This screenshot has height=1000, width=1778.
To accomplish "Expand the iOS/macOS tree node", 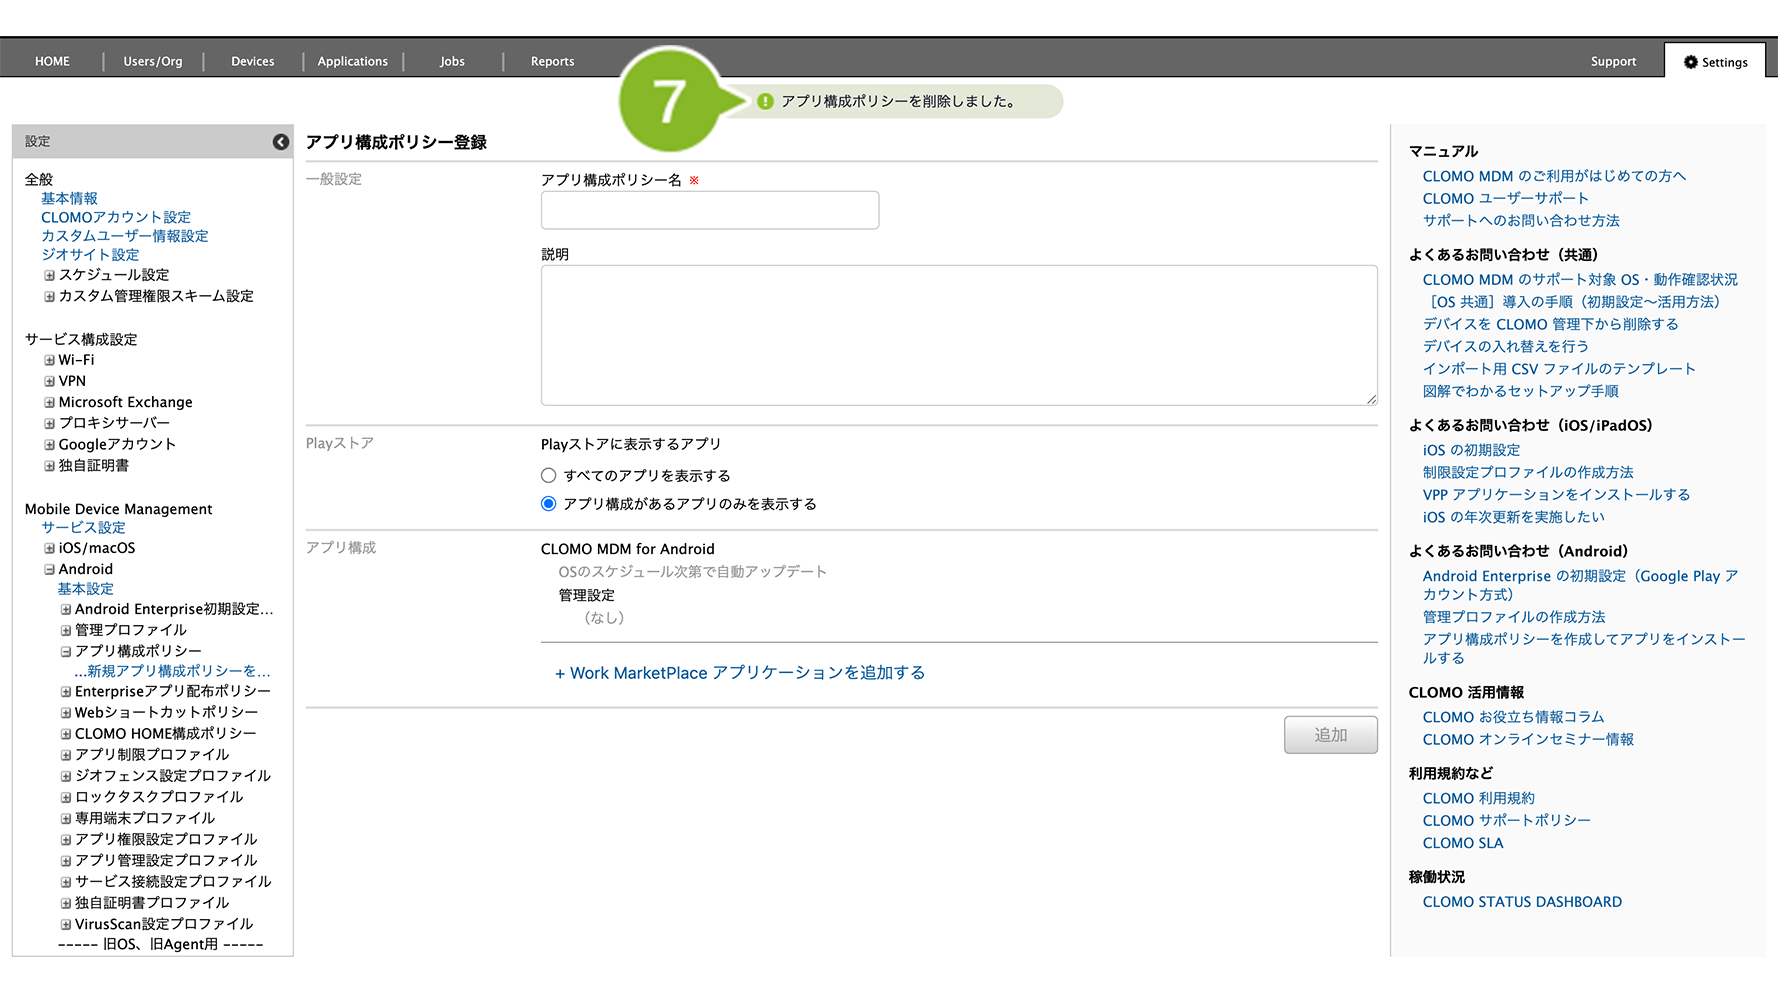I will click(x=49, y=548).
